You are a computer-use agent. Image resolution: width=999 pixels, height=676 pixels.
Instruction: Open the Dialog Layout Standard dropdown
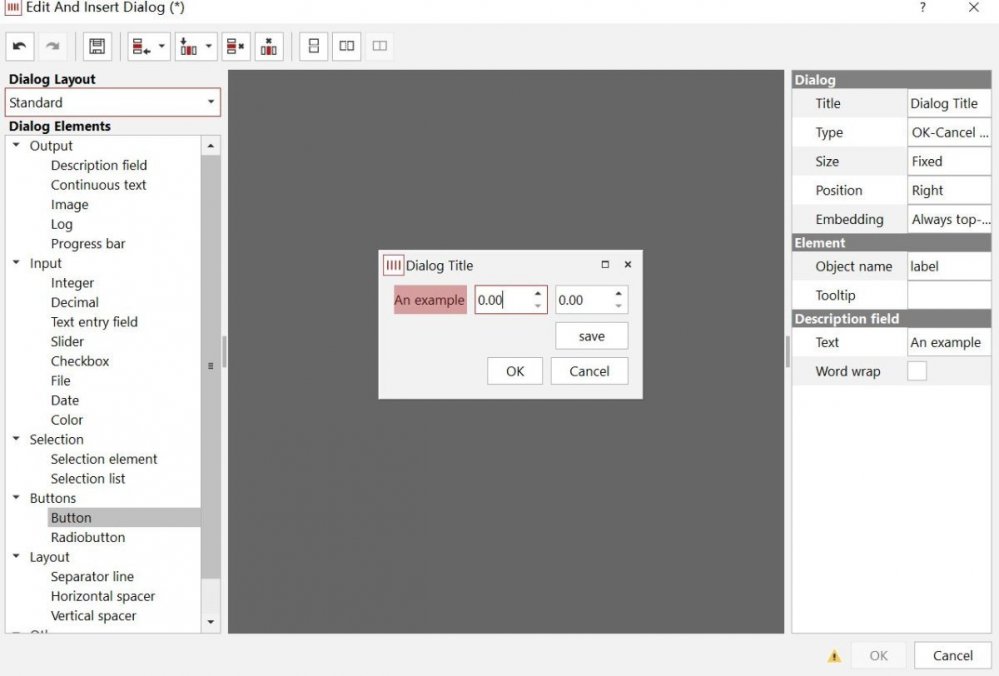point(112,102)
